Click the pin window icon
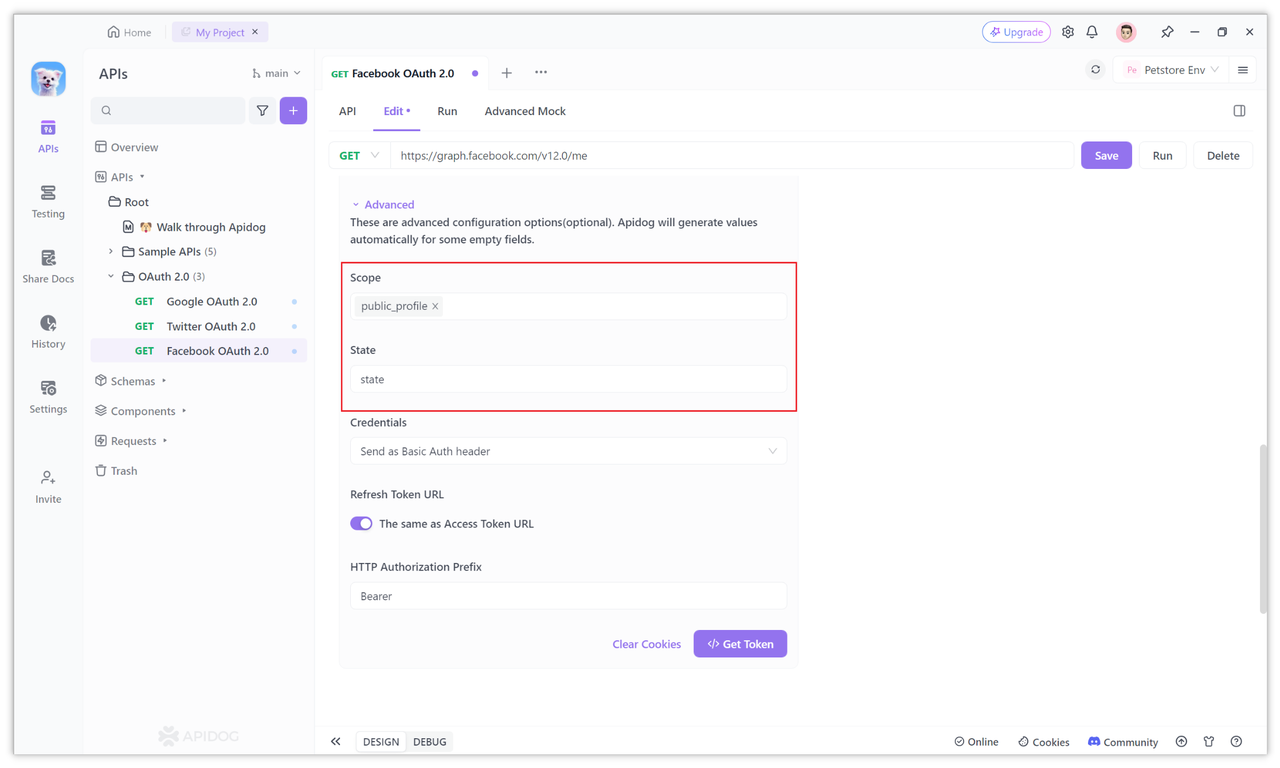The image size is (1280, 768). (1167, 32)
